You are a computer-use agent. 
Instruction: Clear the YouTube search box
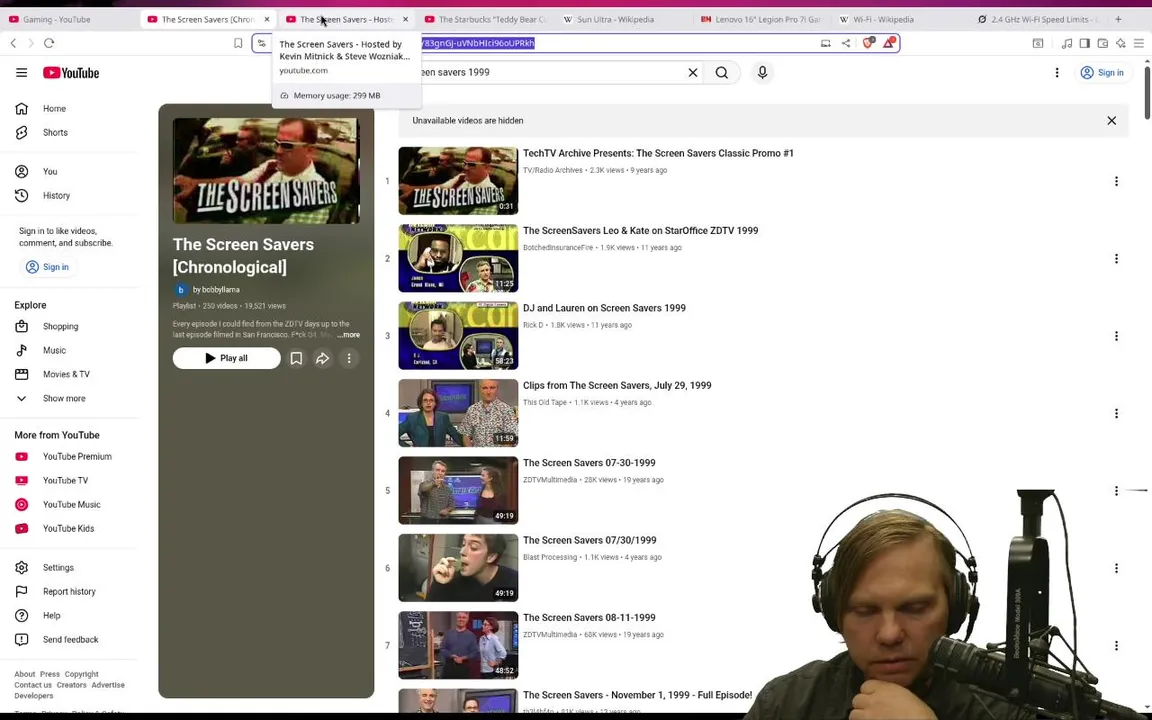click(692, 73)
